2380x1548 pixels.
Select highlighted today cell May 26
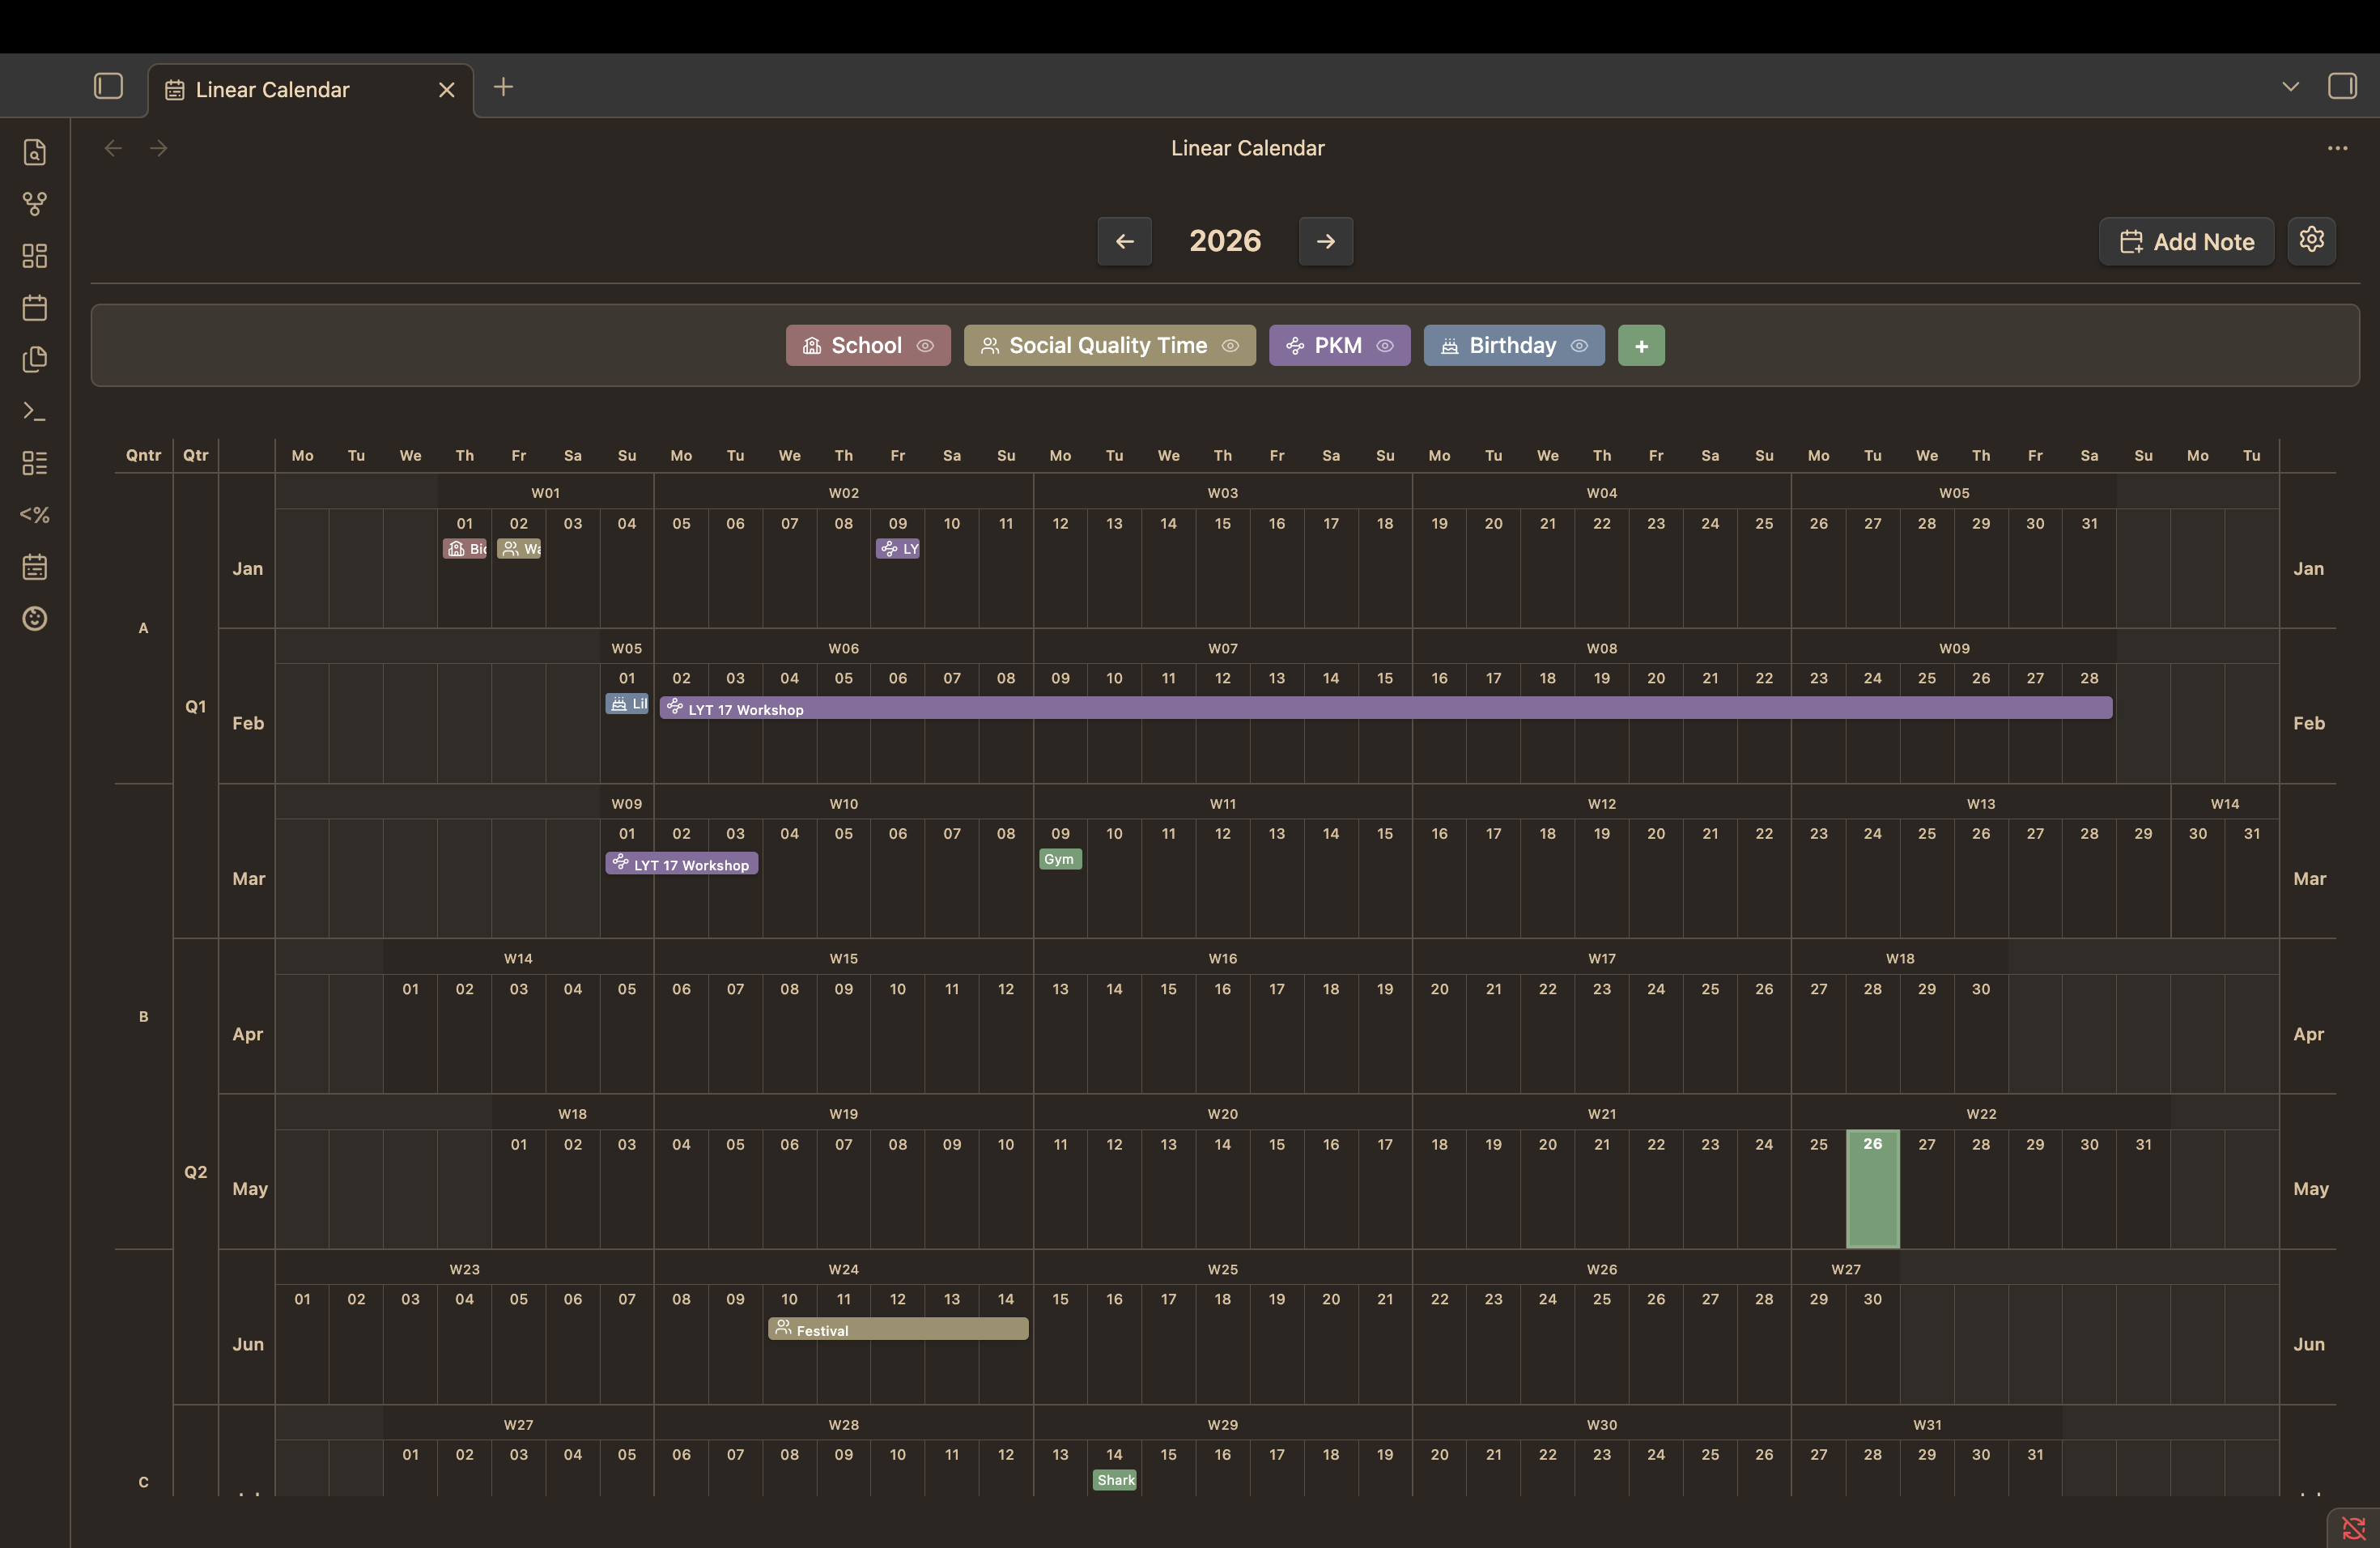[1872, 1189]
